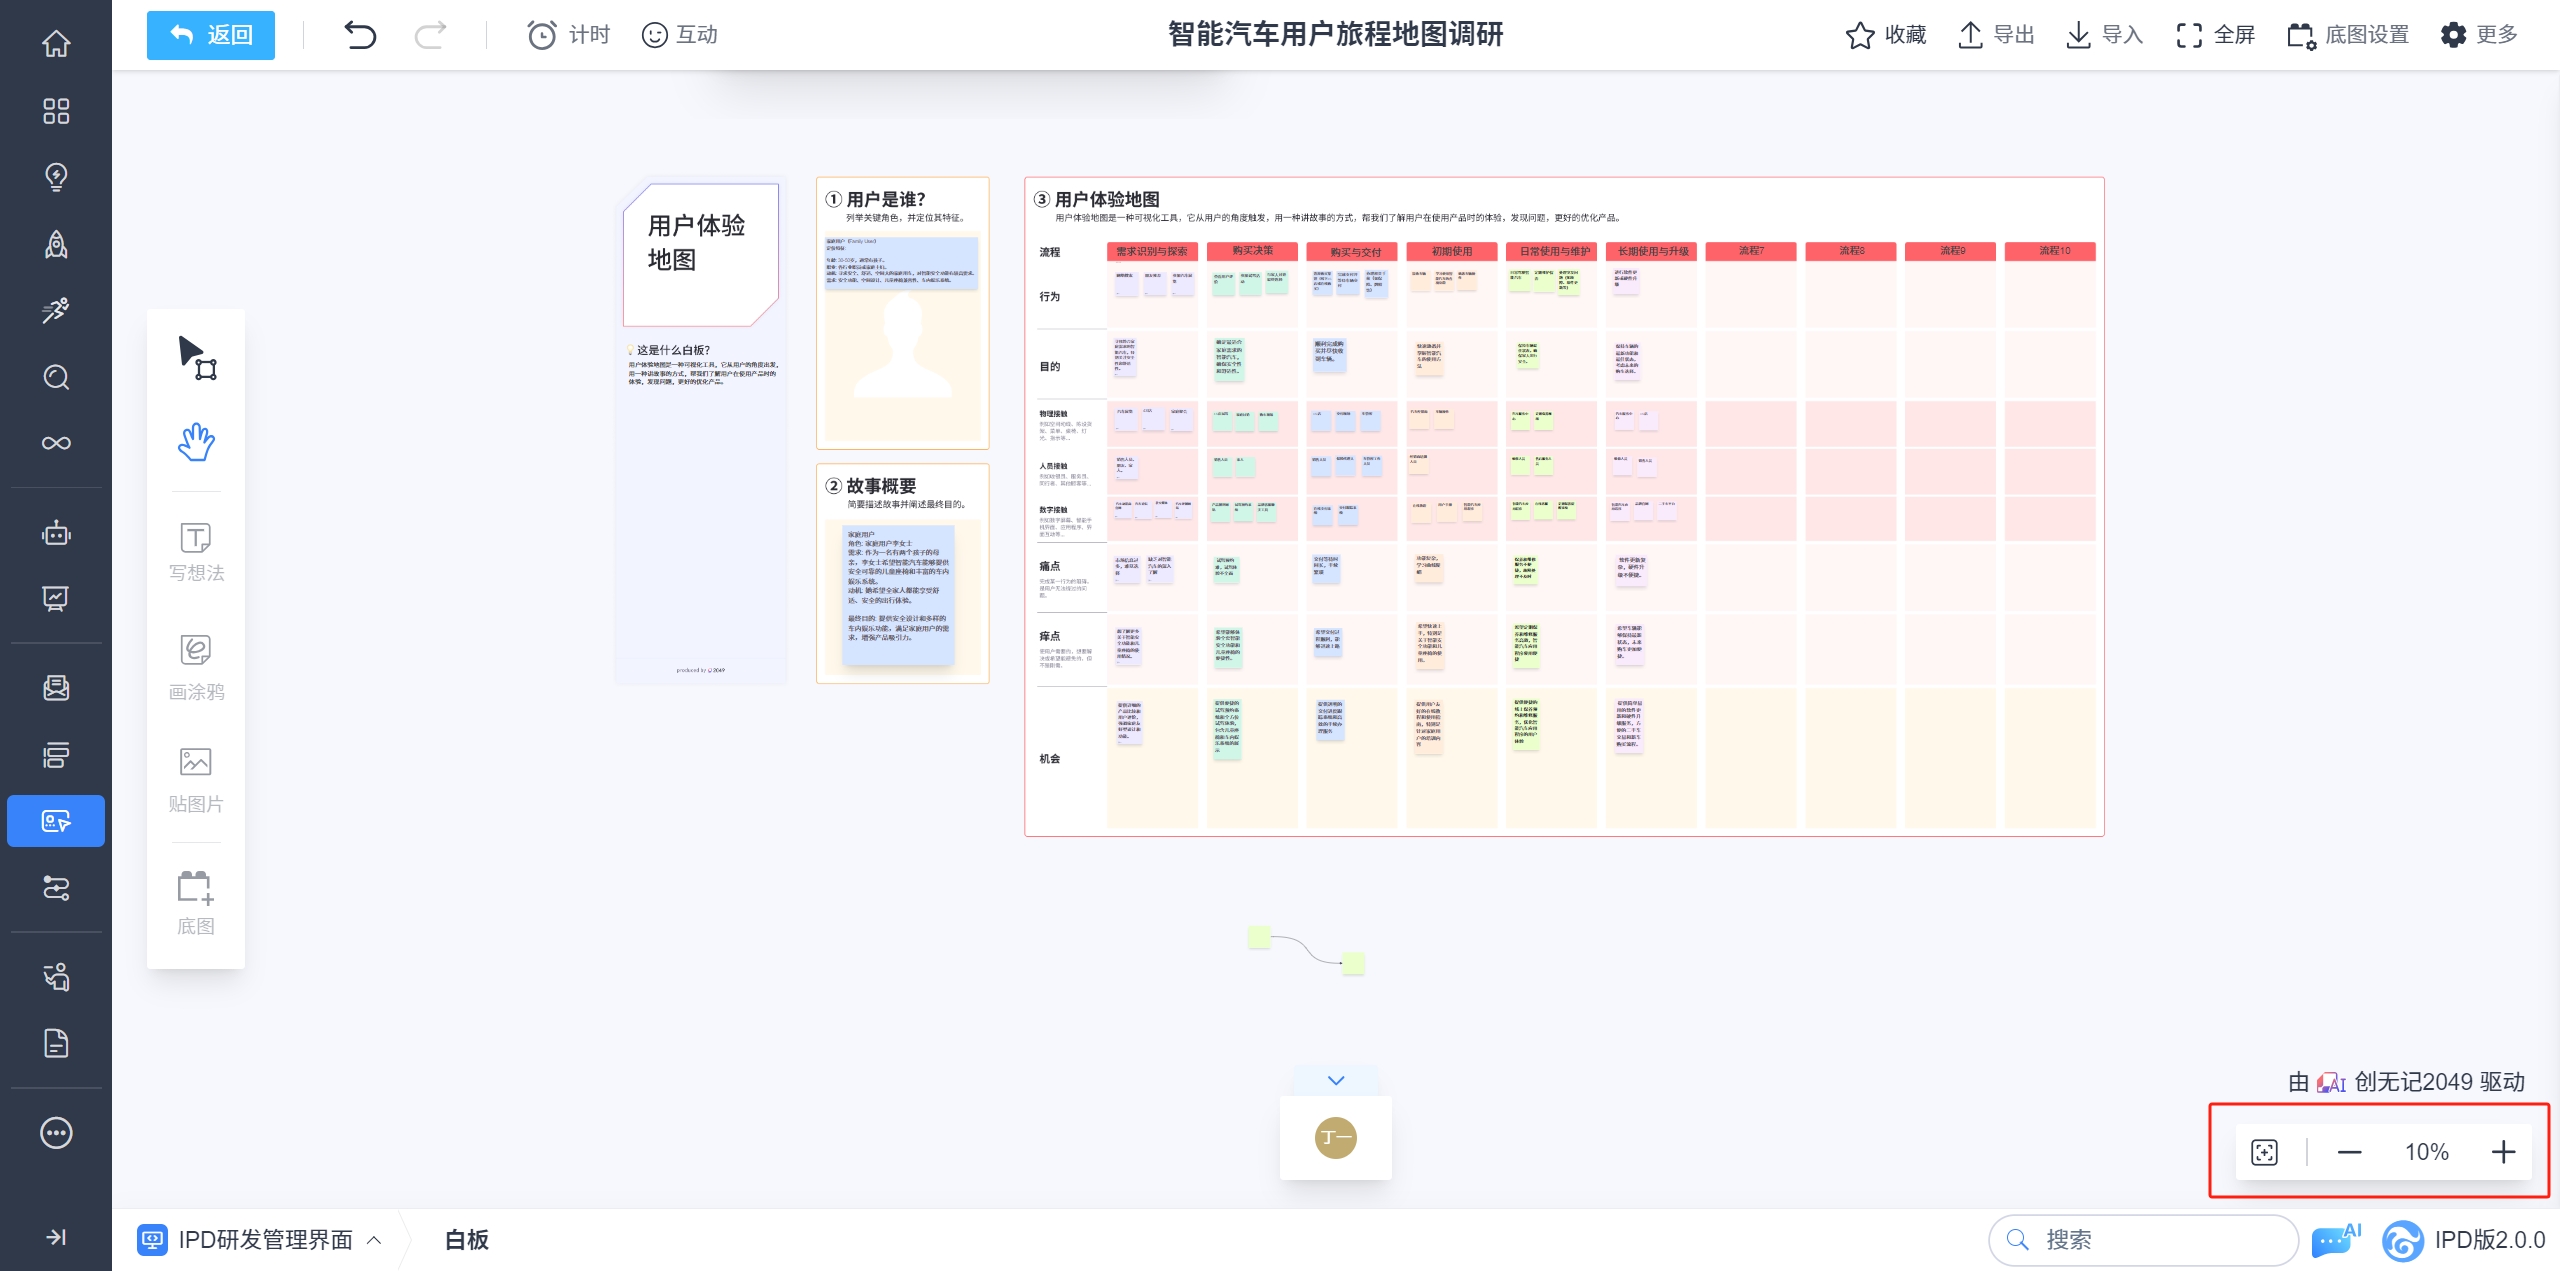Choose the 画涂鸦 doodle tool

196,666
